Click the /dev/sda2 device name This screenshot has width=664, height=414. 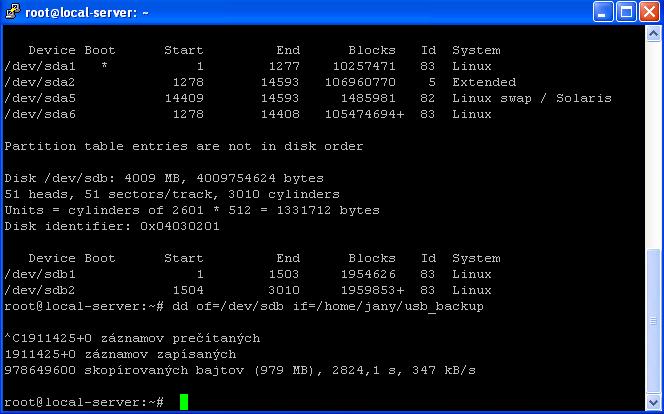point(40,82)
